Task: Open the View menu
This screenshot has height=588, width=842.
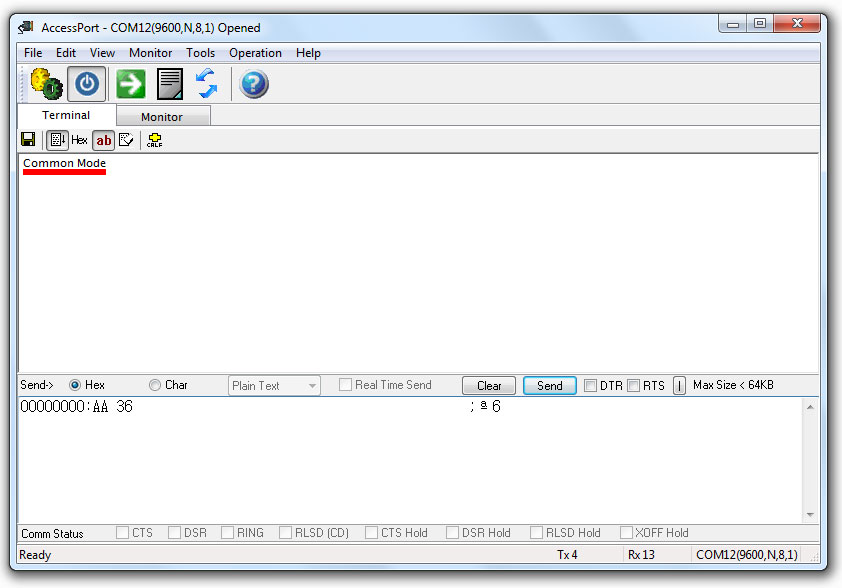Action: pos(102,53)
